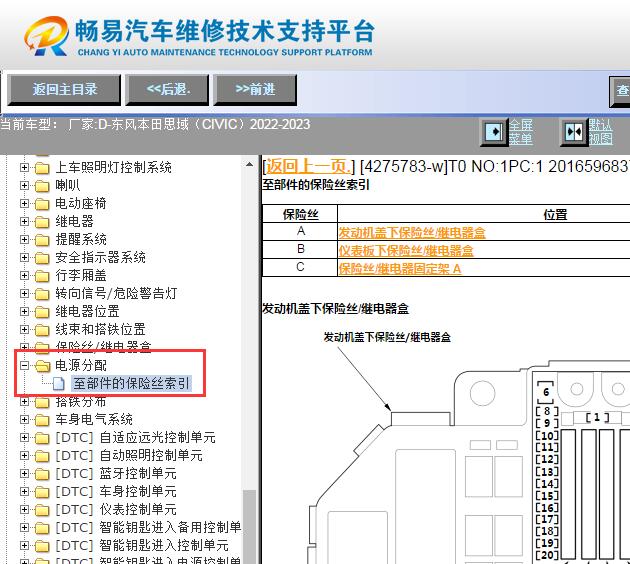Click the 至部件的保险丝索引 document icon
Screen dimensions: 630x564
(59, 384)
